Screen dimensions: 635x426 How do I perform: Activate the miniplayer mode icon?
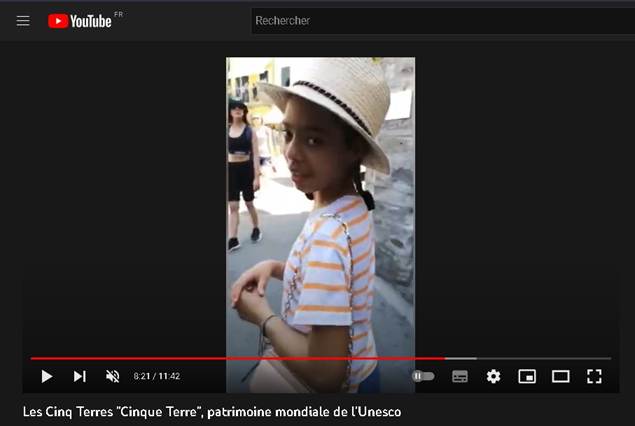(x=527, y=376)
